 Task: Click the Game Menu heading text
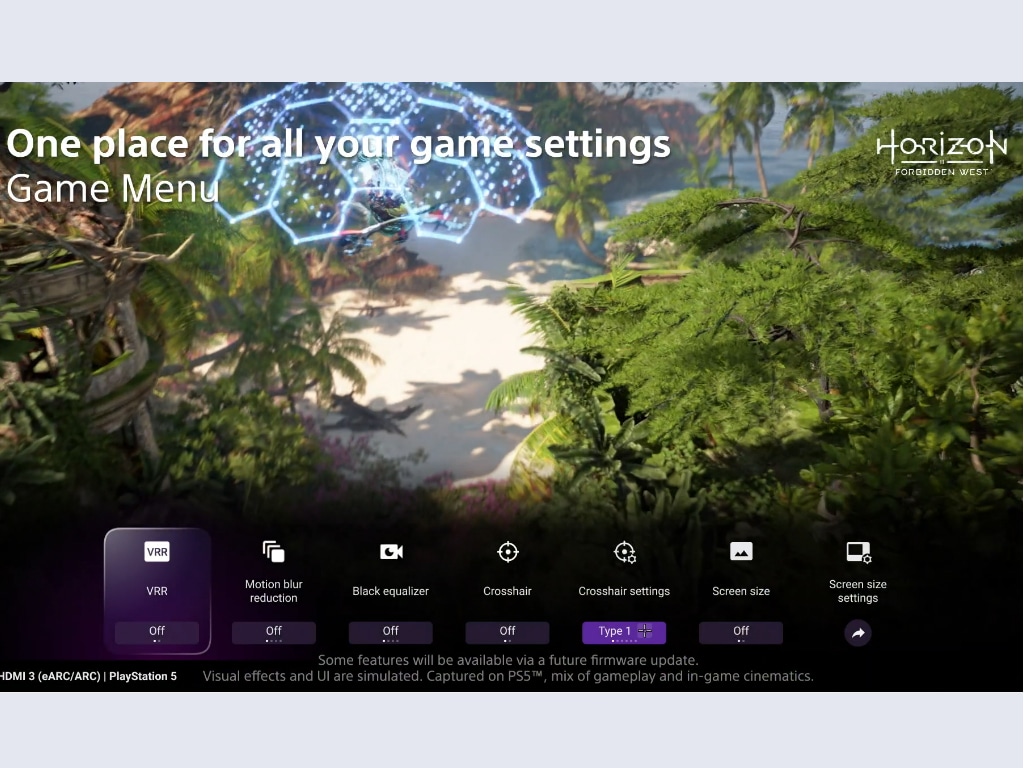pyautogui.click(x=112, y=187)
